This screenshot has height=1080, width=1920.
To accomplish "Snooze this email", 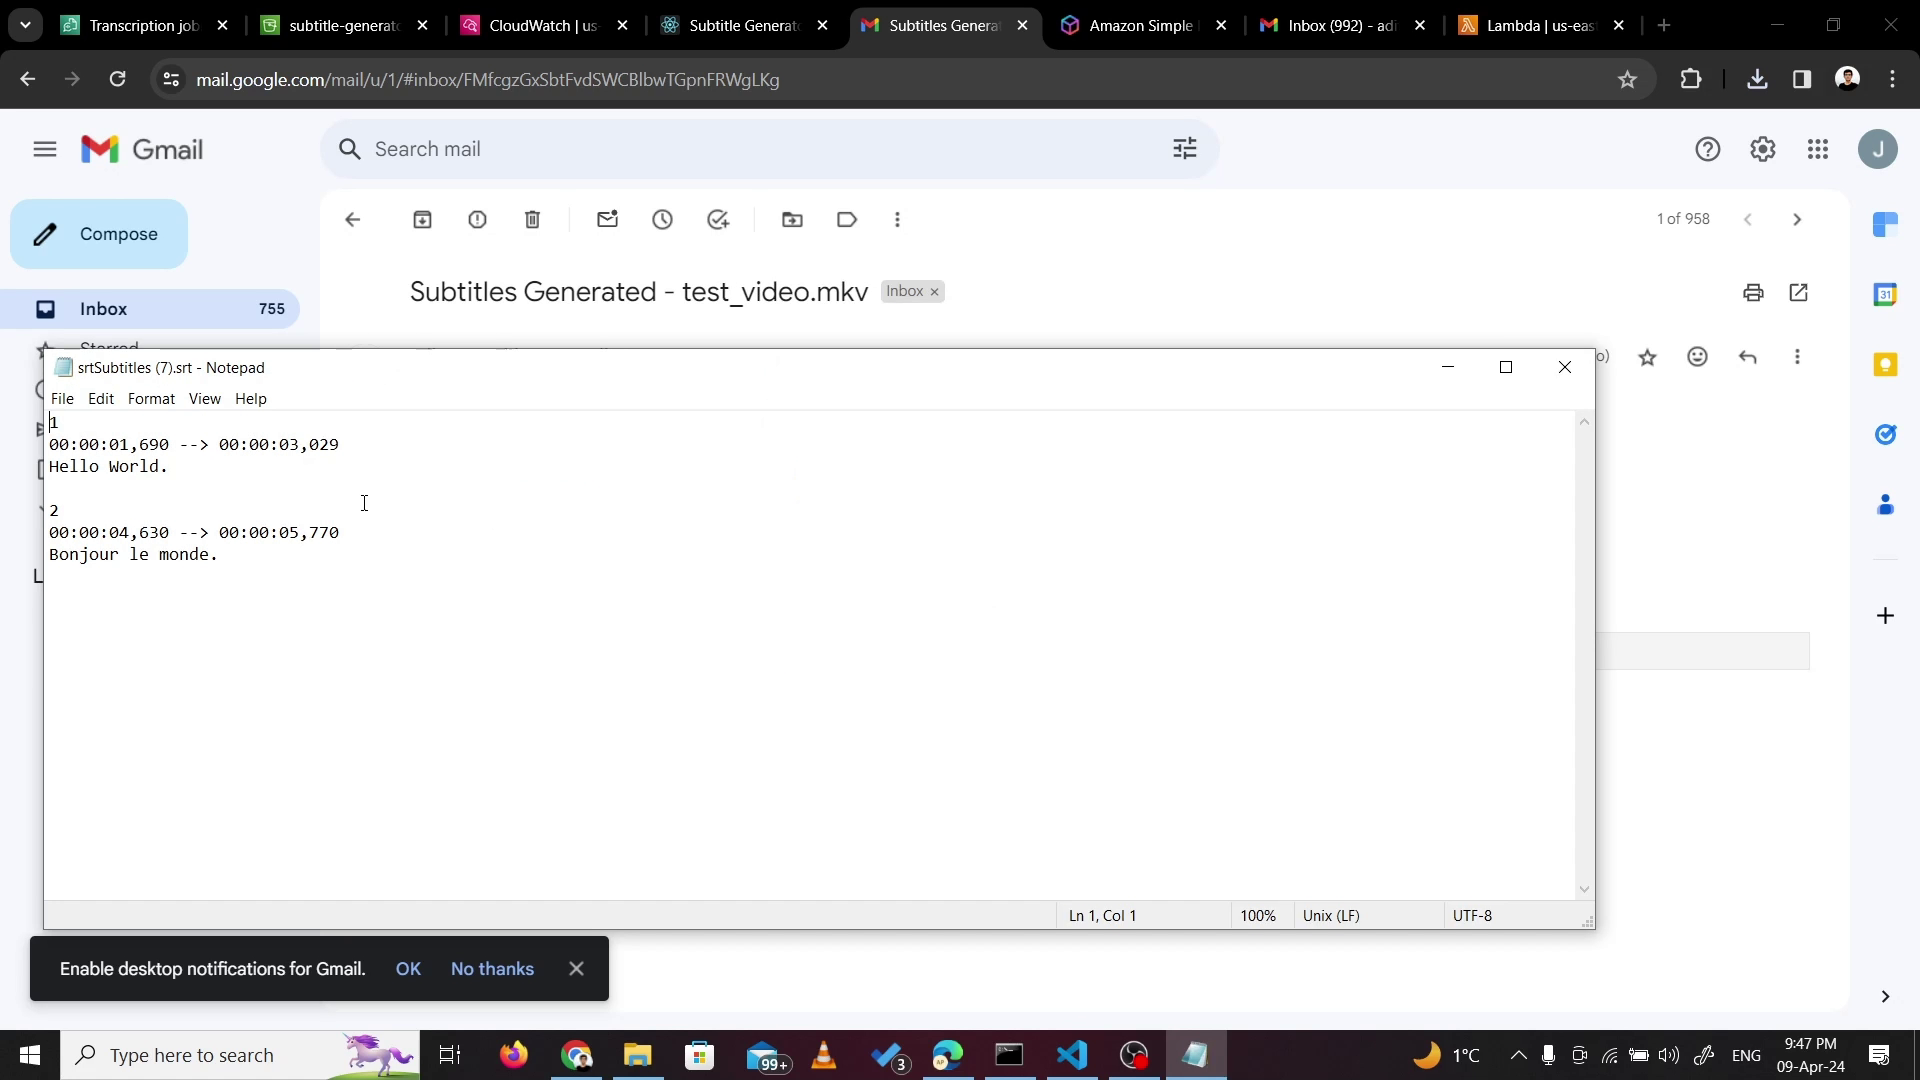I will [662, 220].
